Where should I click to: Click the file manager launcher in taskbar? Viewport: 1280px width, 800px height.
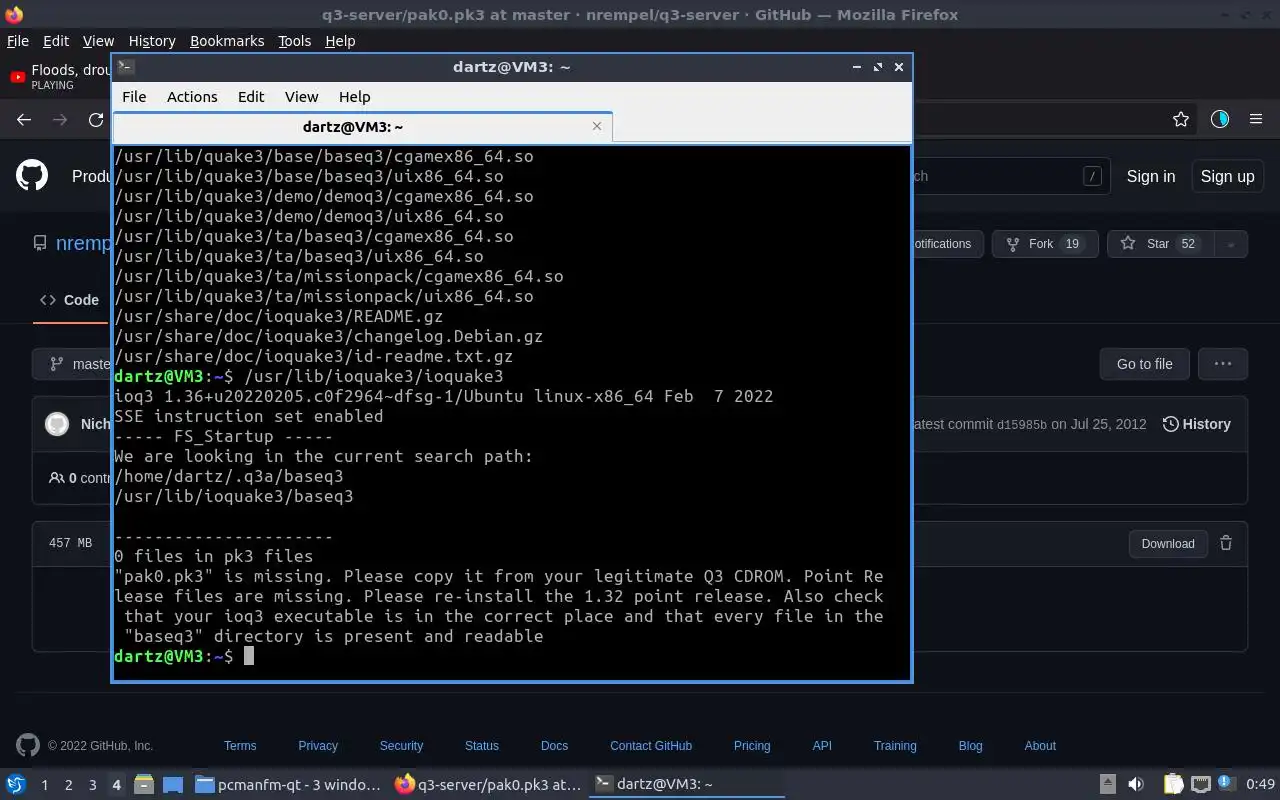coord(144,784)
